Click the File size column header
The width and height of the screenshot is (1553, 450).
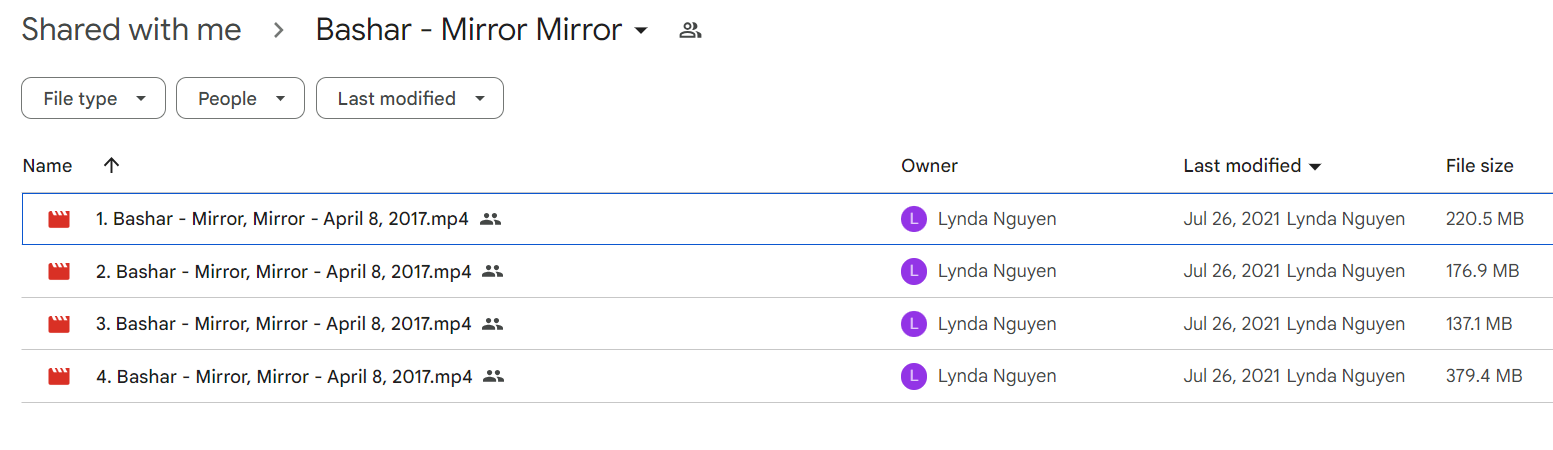click(x=1479, y=166)
